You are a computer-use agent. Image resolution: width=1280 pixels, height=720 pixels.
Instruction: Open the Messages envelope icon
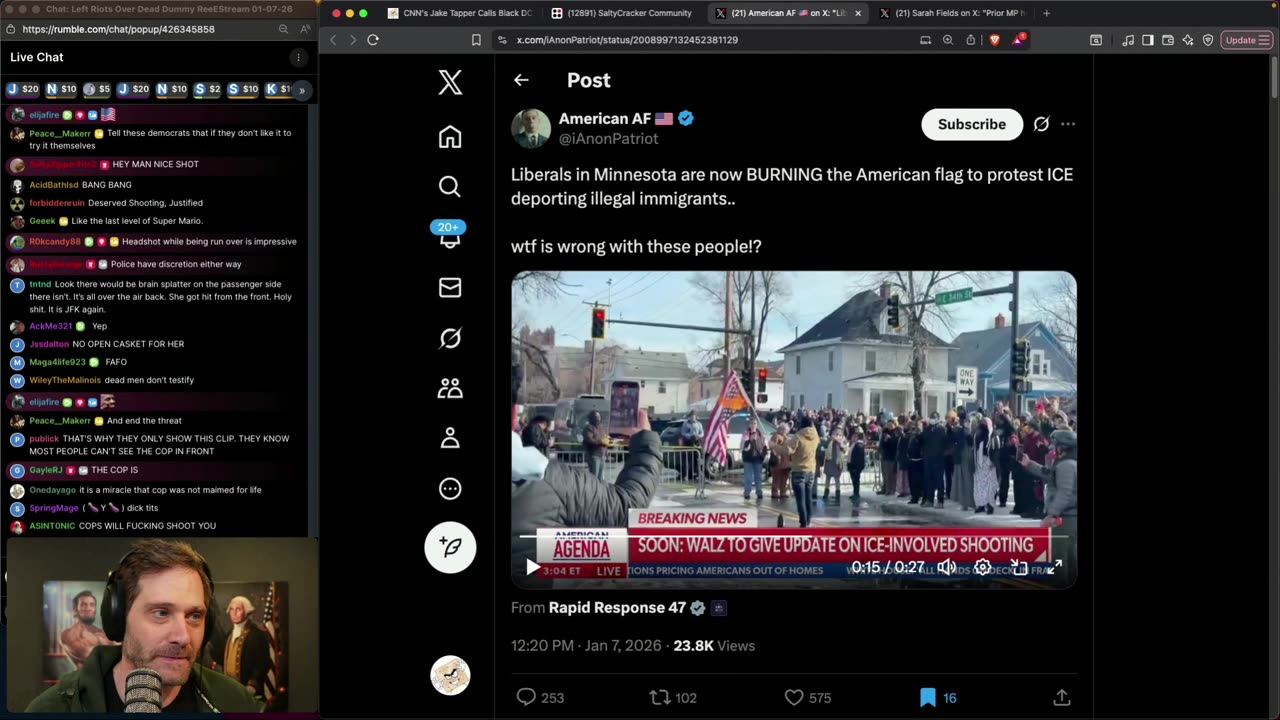pos(450,288)
